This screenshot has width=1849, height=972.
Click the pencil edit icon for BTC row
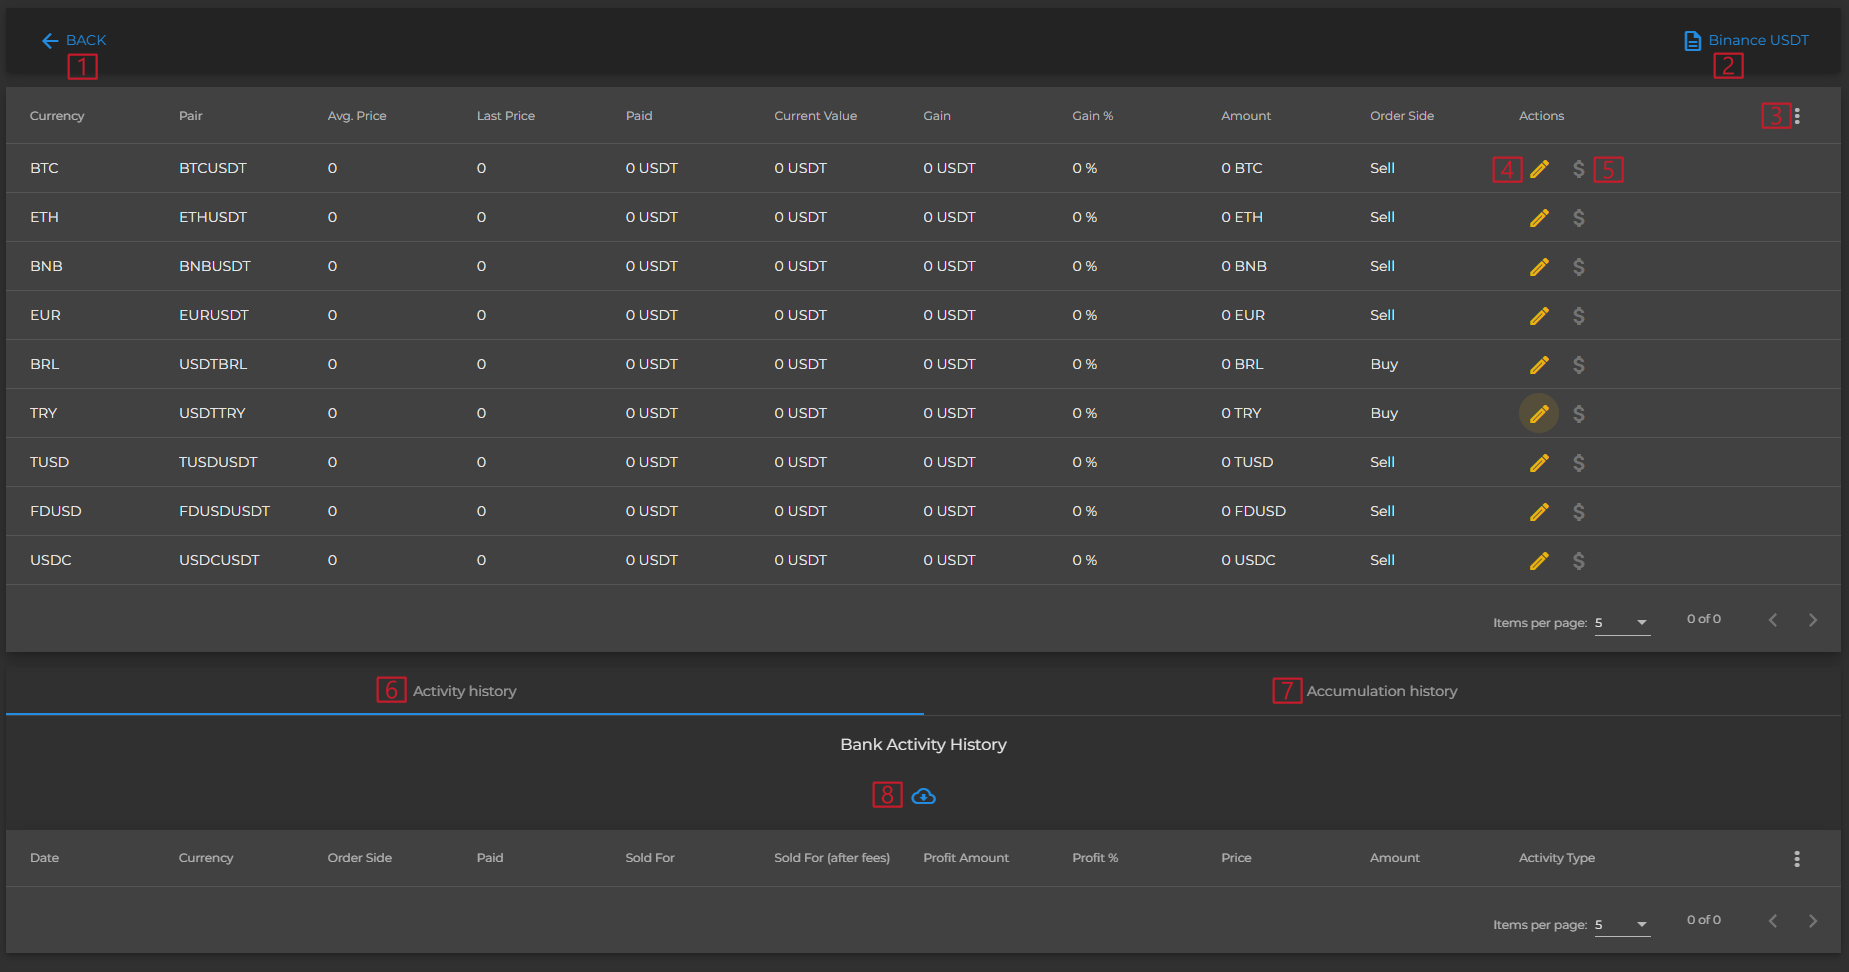[x=1539, y=169]
